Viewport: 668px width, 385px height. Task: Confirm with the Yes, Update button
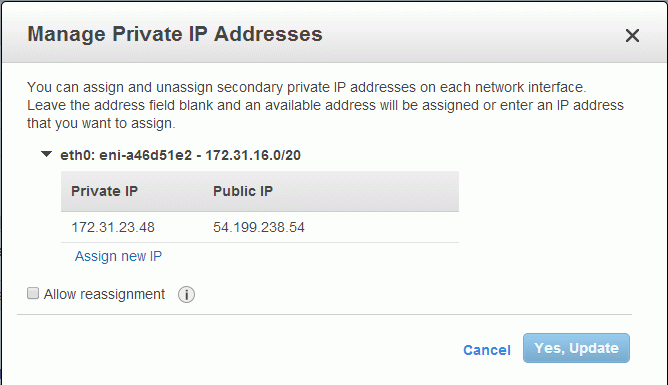click(x=576, y=348)
